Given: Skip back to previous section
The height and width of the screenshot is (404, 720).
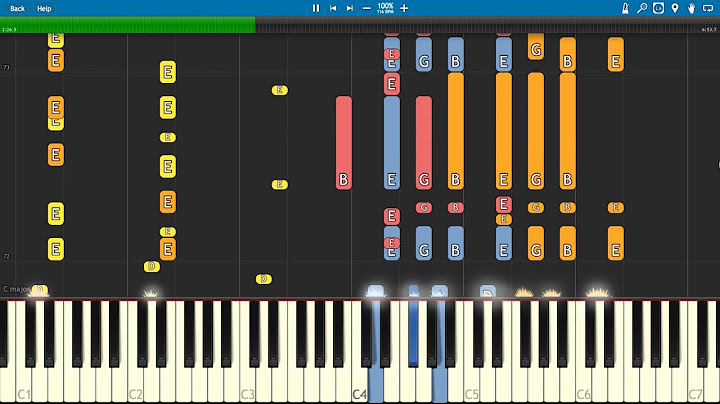Looking at the screenshot, I should (x=333, y=8).
